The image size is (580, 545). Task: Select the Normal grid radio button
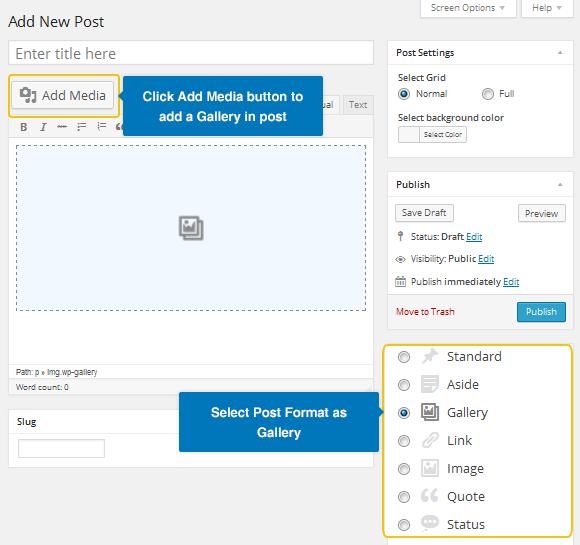404,94
